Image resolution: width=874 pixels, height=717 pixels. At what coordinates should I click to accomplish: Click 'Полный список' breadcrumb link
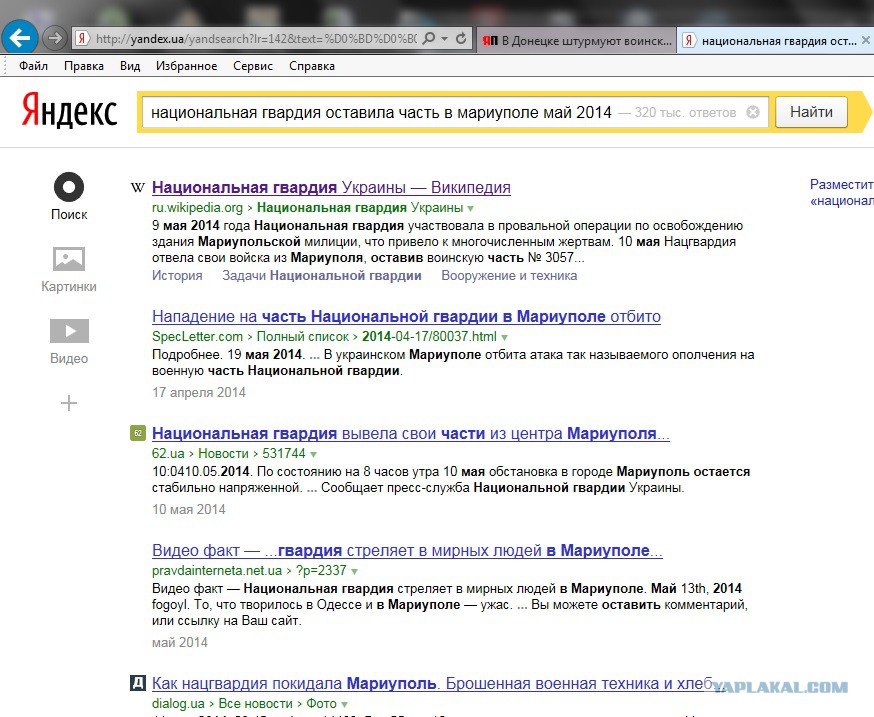click(x=303, y=337)
